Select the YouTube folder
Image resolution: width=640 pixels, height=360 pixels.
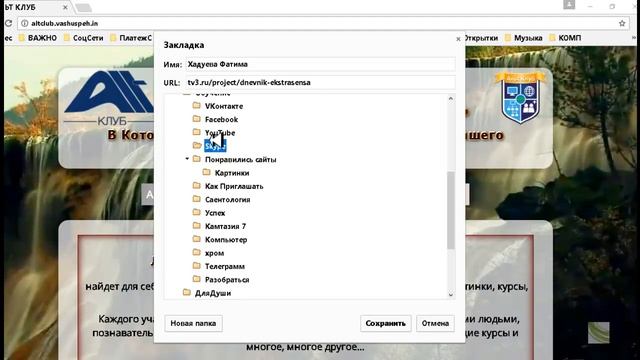click(220, 133)
